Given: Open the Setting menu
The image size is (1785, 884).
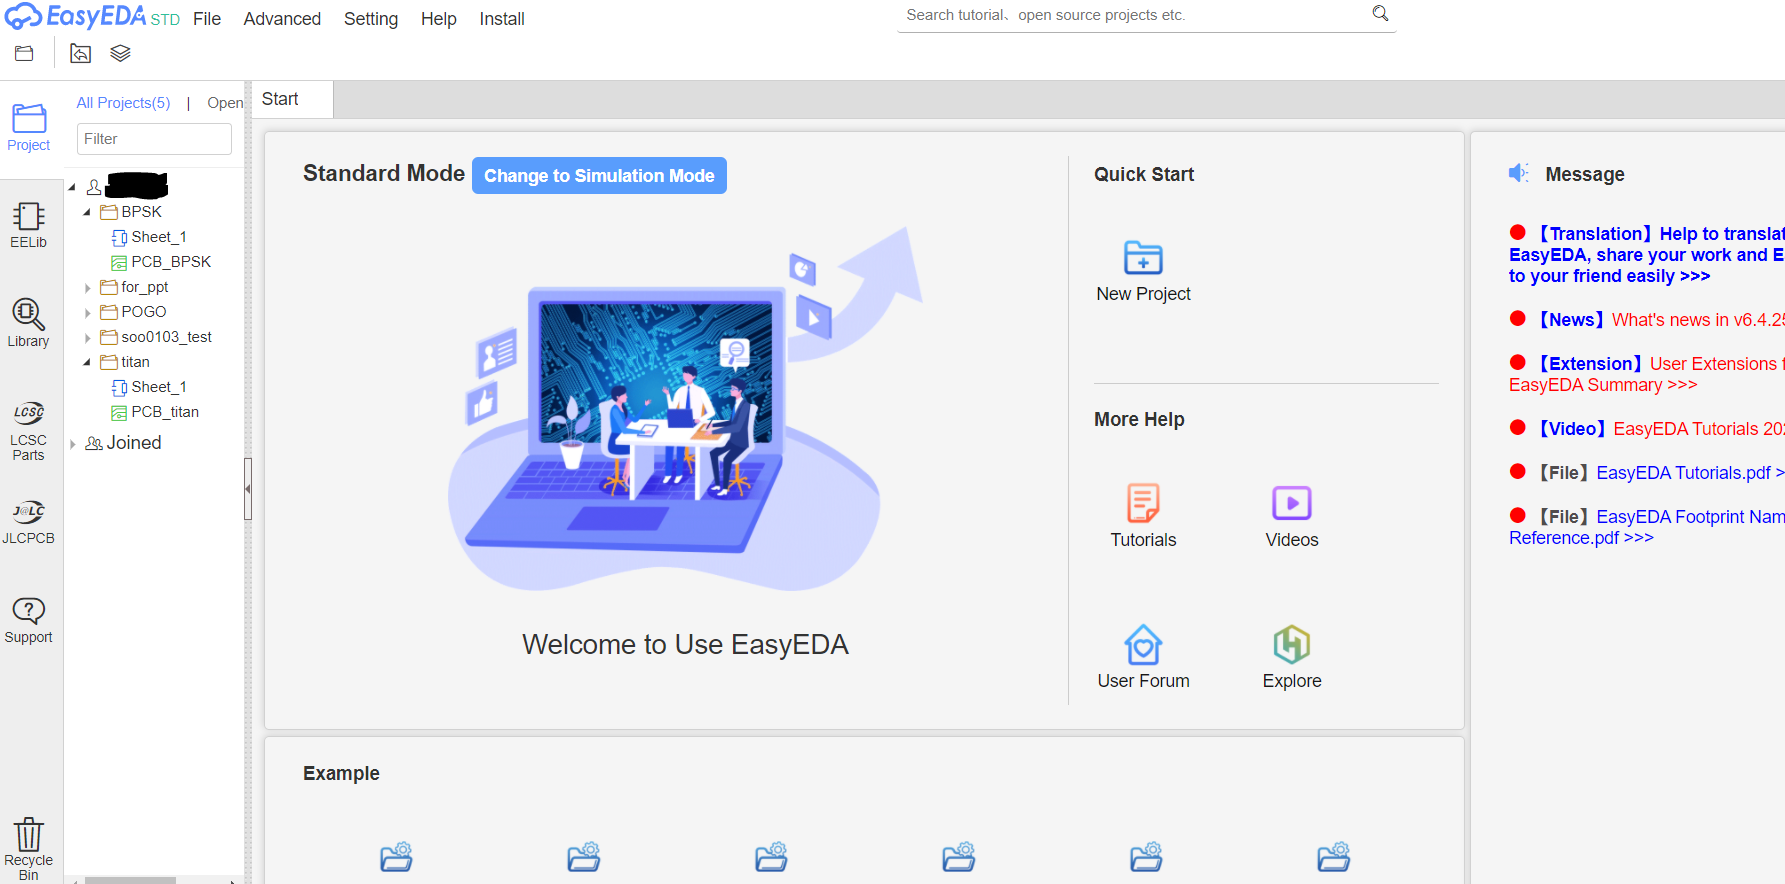Looking at the screenshot, I should tap(371, 19).
